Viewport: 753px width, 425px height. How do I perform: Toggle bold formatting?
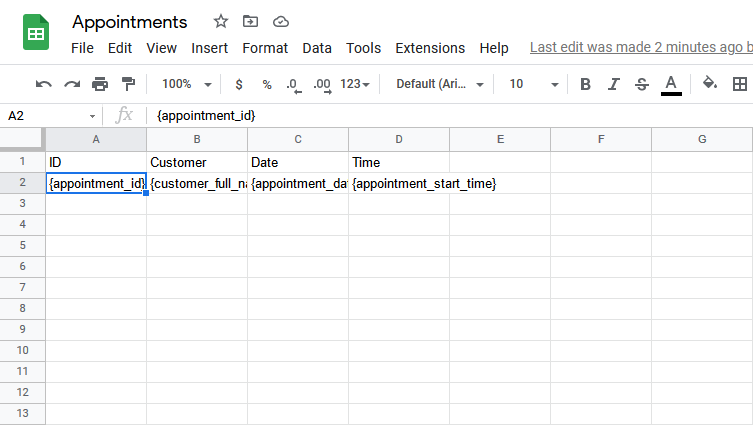point(586,84)
